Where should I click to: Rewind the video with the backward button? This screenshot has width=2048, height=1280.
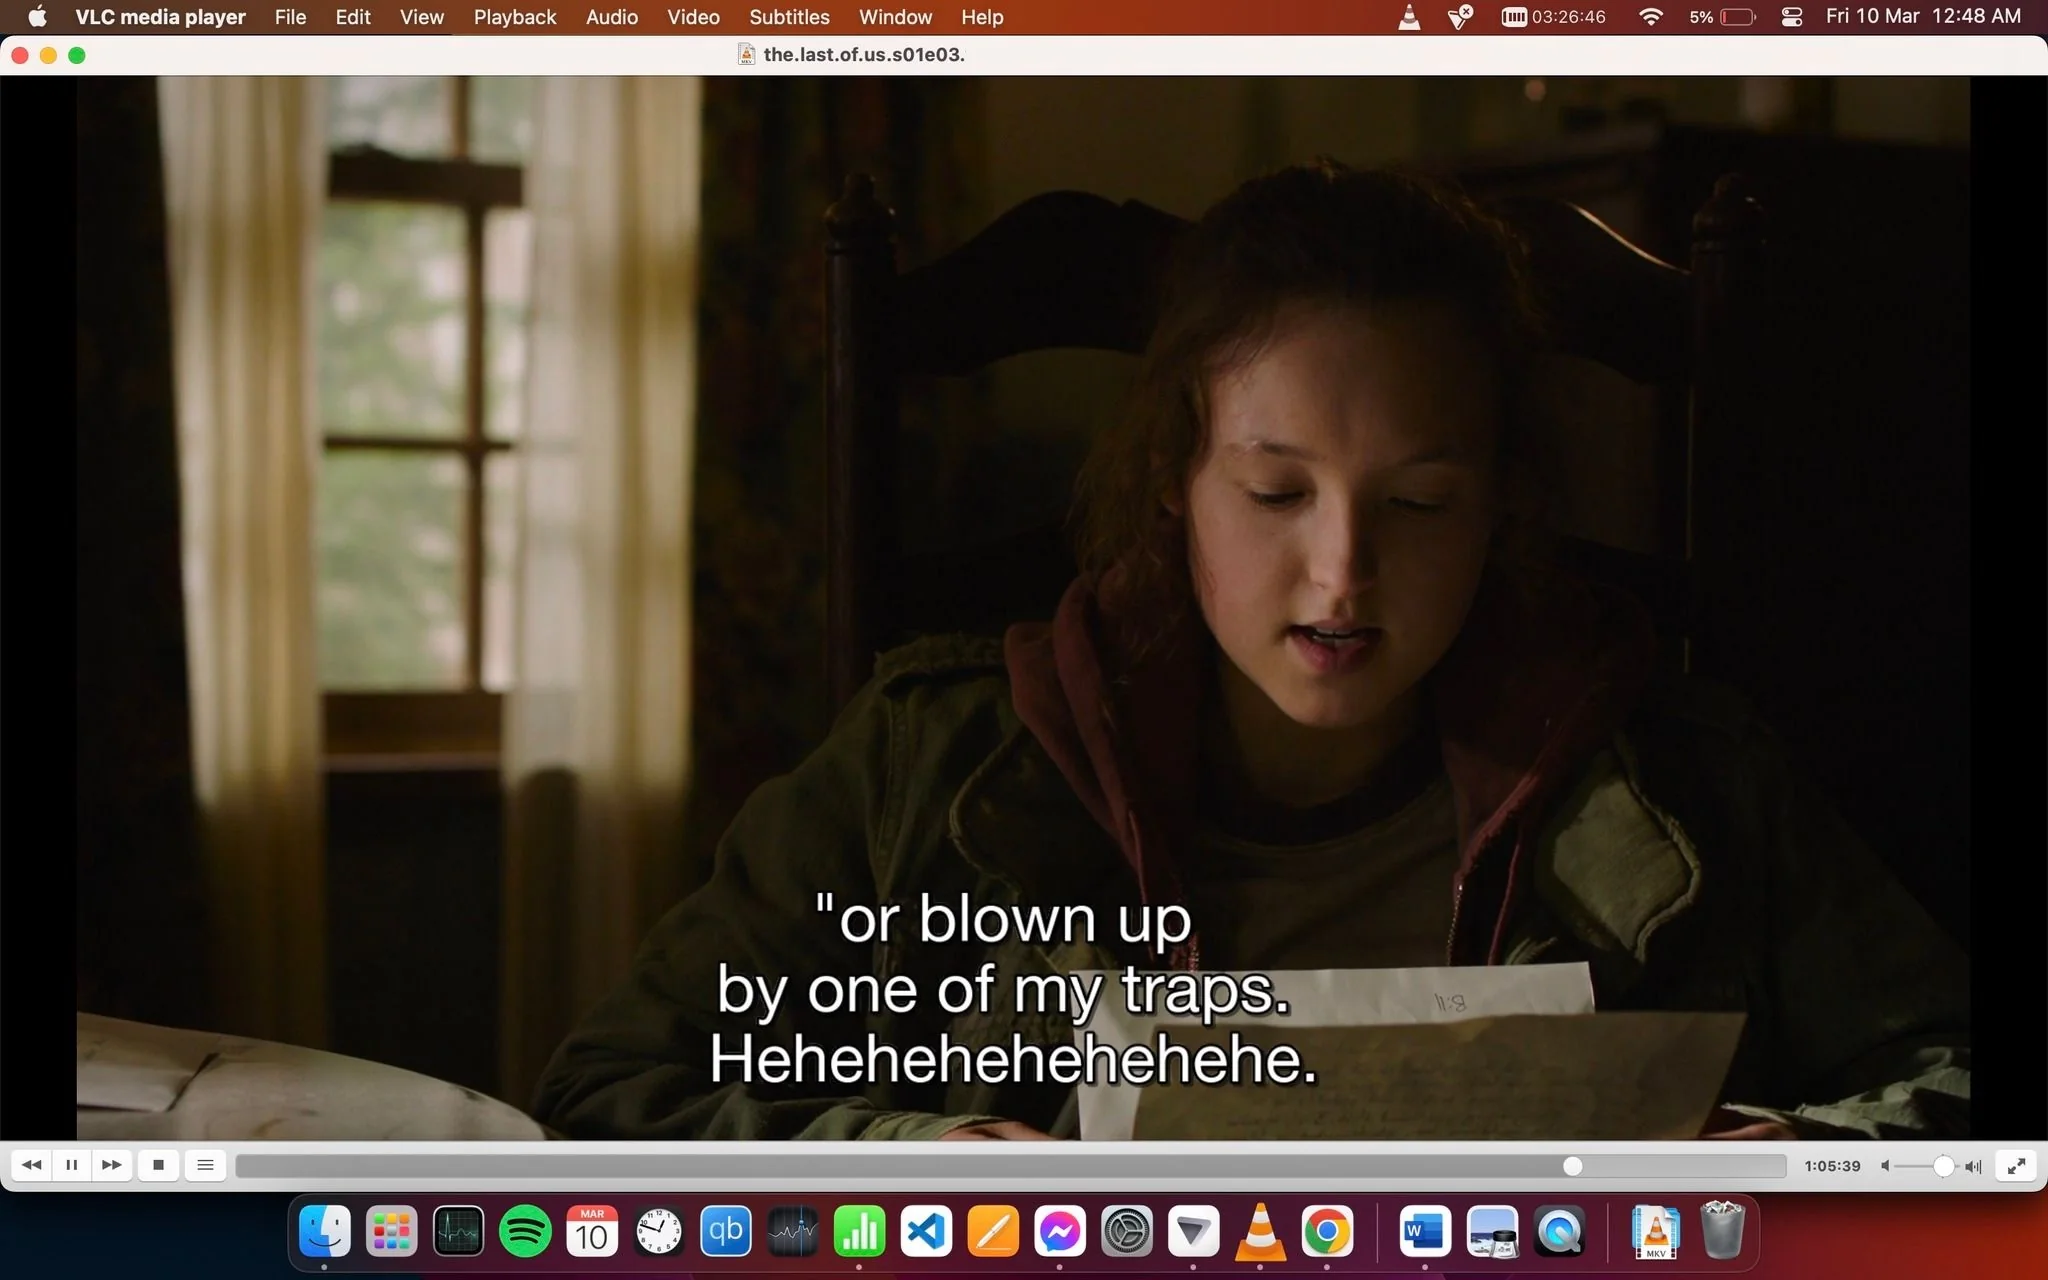(x=32, y=1165)
